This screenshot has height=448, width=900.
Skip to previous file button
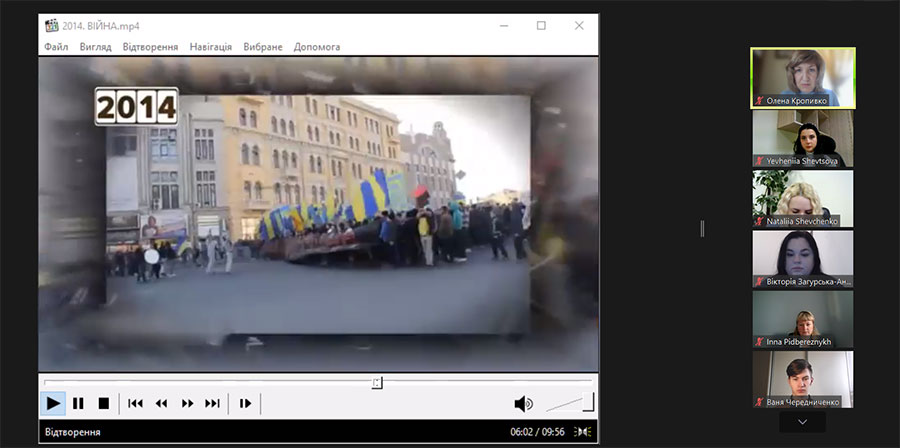pyautogui.click(x=135, y=403)
